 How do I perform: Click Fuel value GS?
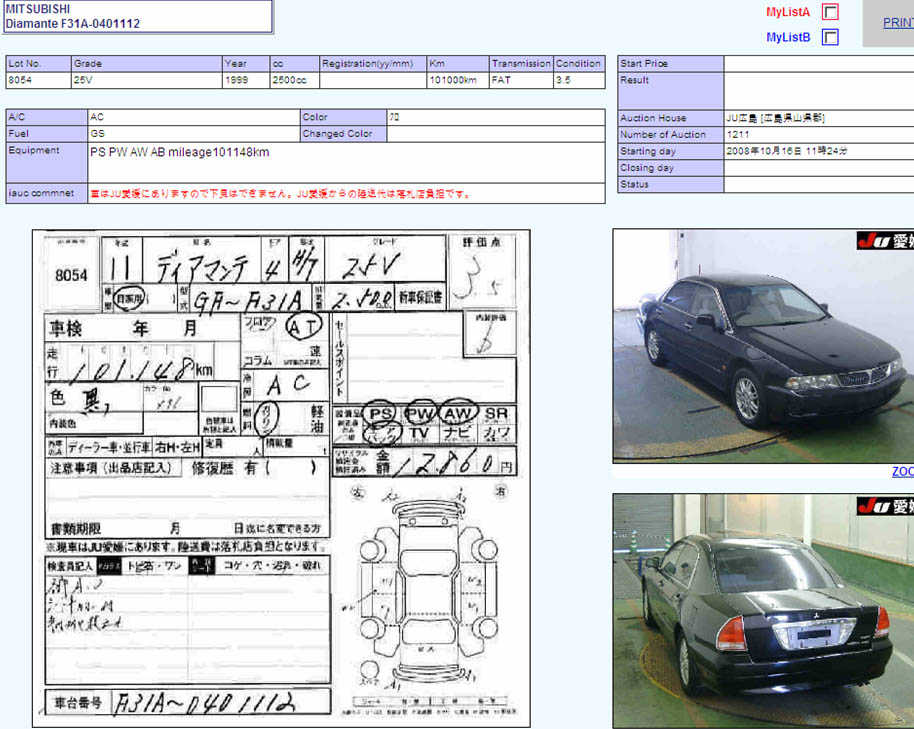point(97,133)
